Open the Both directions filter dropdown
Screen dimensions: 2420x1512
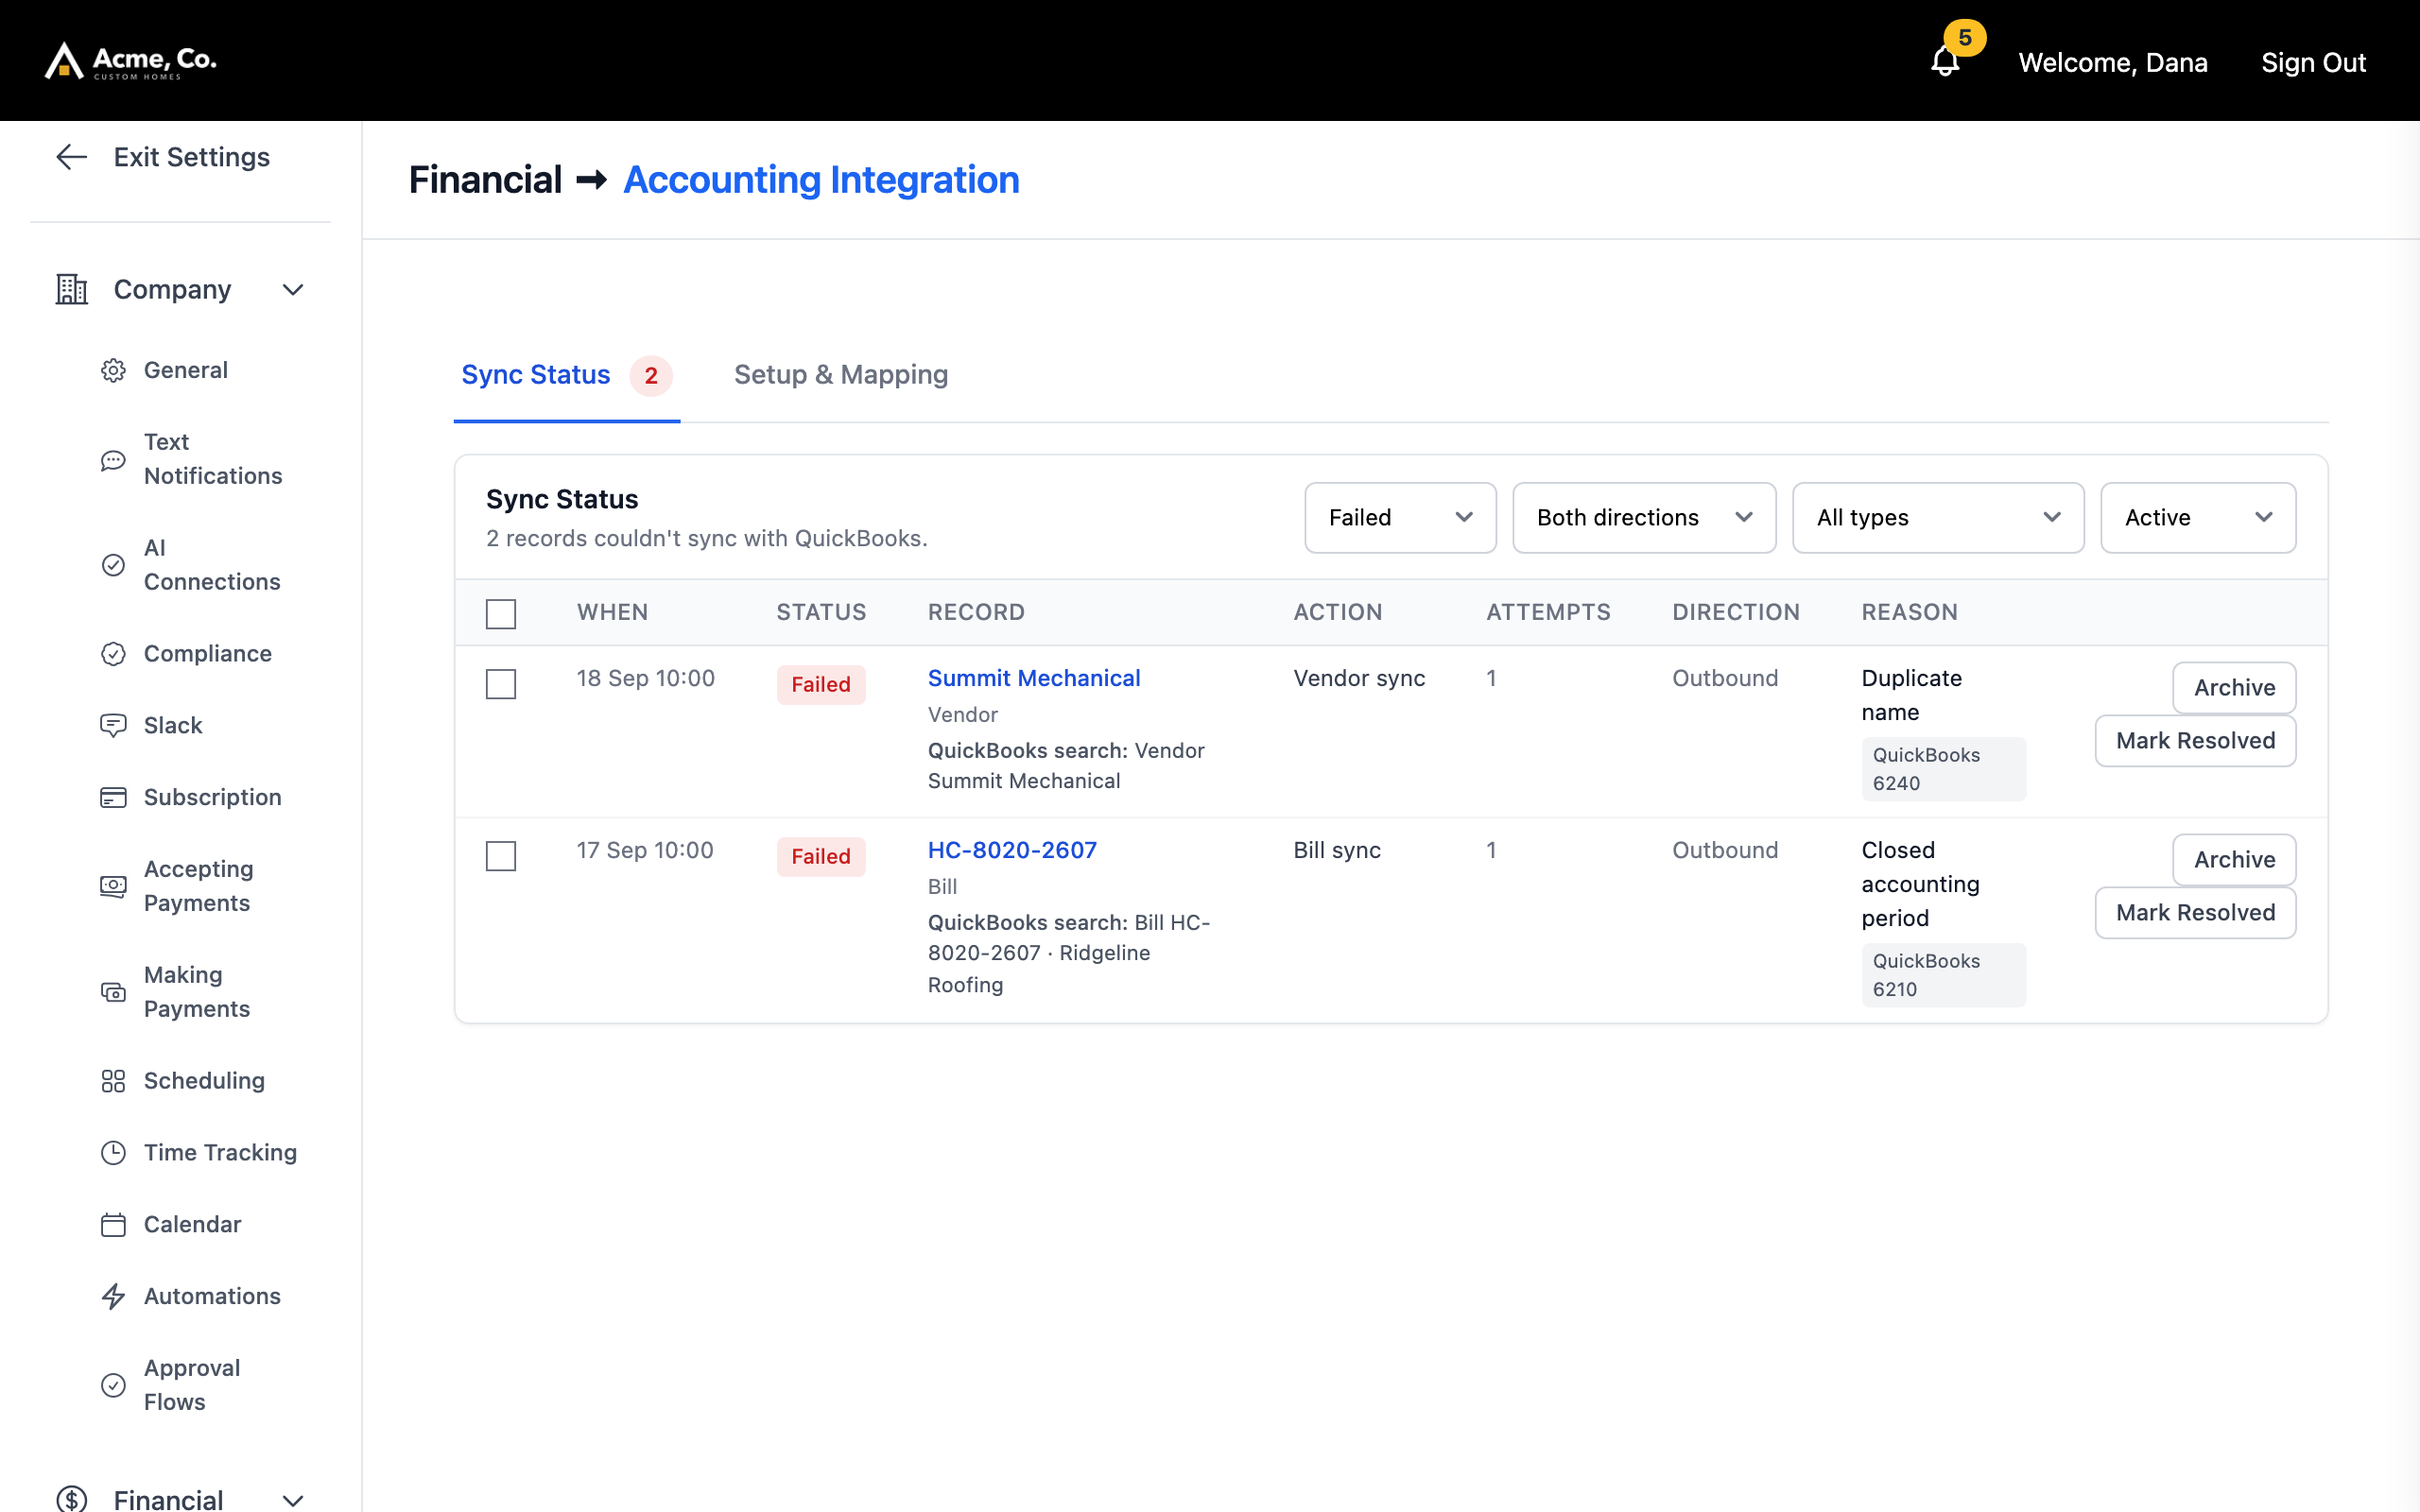pyautogui.click(x=1644, y=518)
